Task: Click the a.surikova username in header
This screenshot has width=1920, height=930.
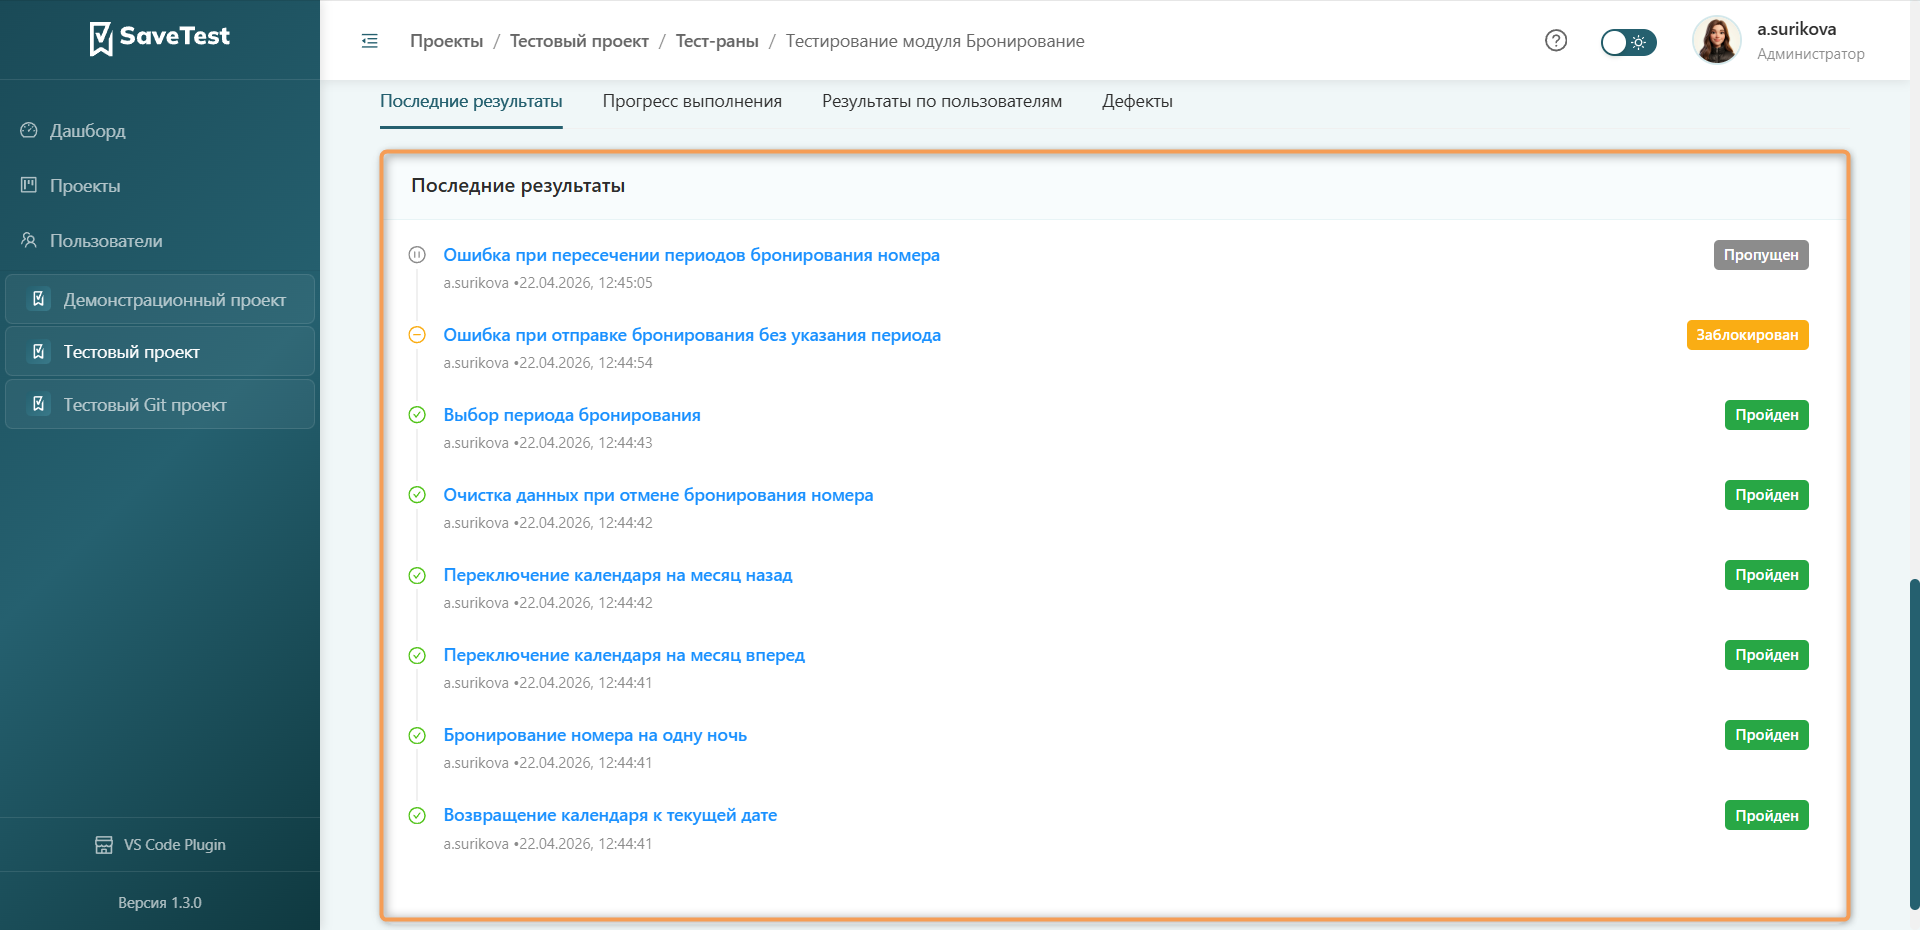Action: click(1796, 29)
